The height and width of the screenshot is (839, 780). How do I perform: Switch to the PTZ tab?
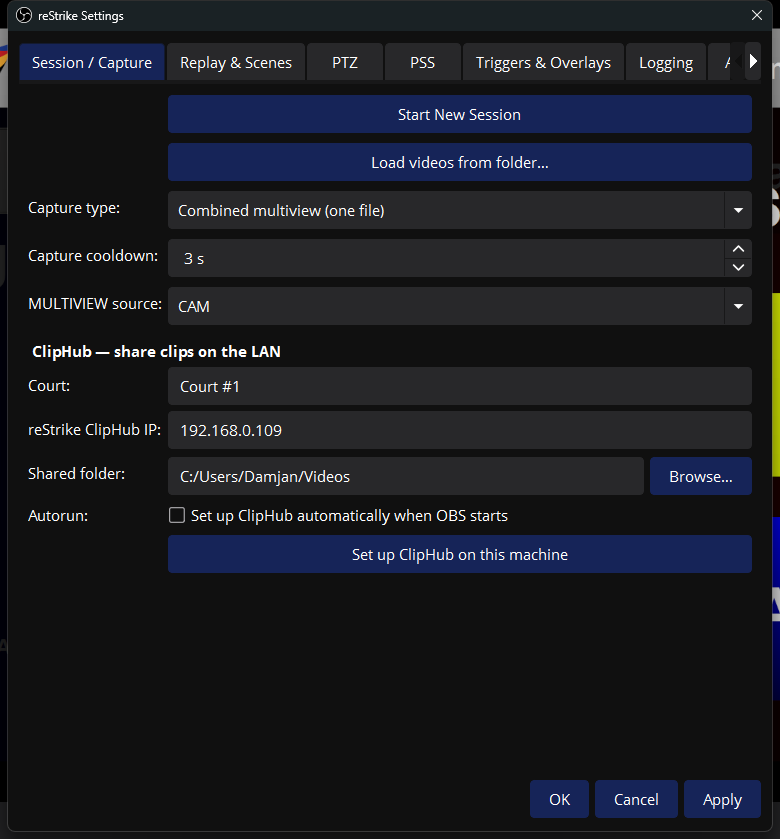tap(345, 63)
